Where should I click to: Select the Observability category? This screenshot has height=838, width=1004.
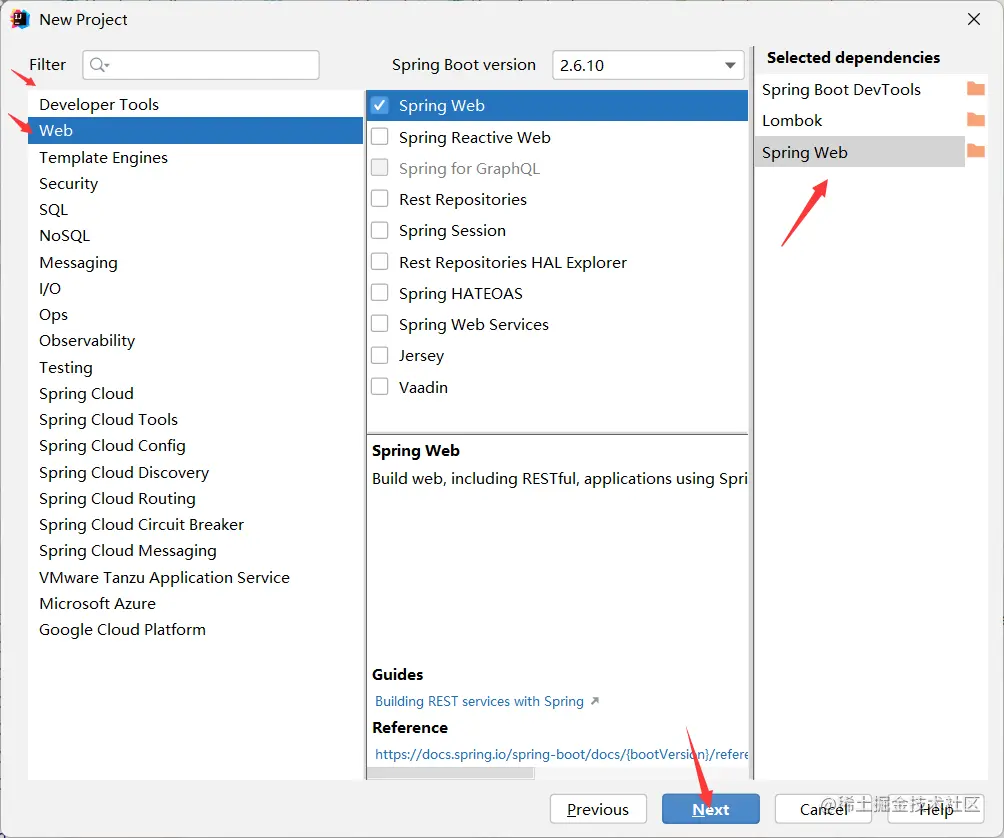(x=195, y=341)
